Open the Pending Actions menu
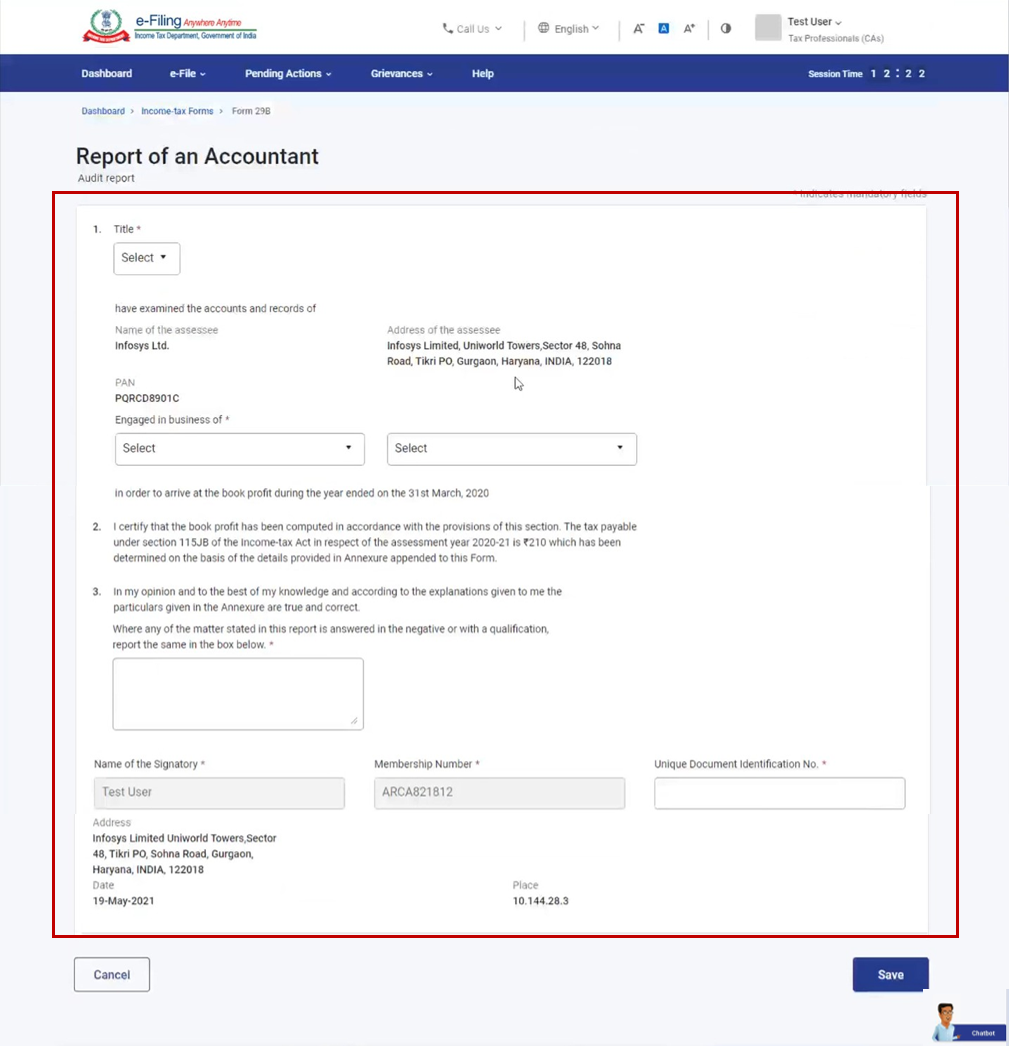1009x1046 pixels. (x=287, y=73)
